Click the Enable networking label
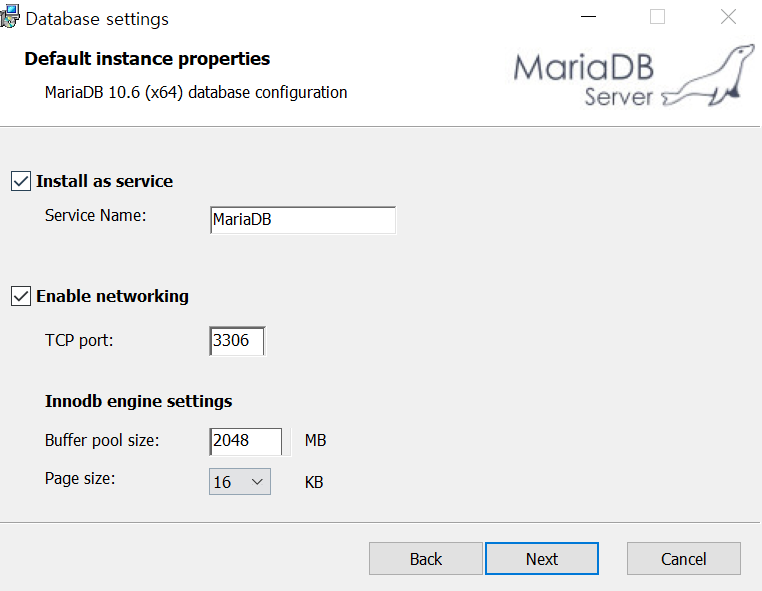This screenshot has width=762, height=591. click(x=112, y=296)
